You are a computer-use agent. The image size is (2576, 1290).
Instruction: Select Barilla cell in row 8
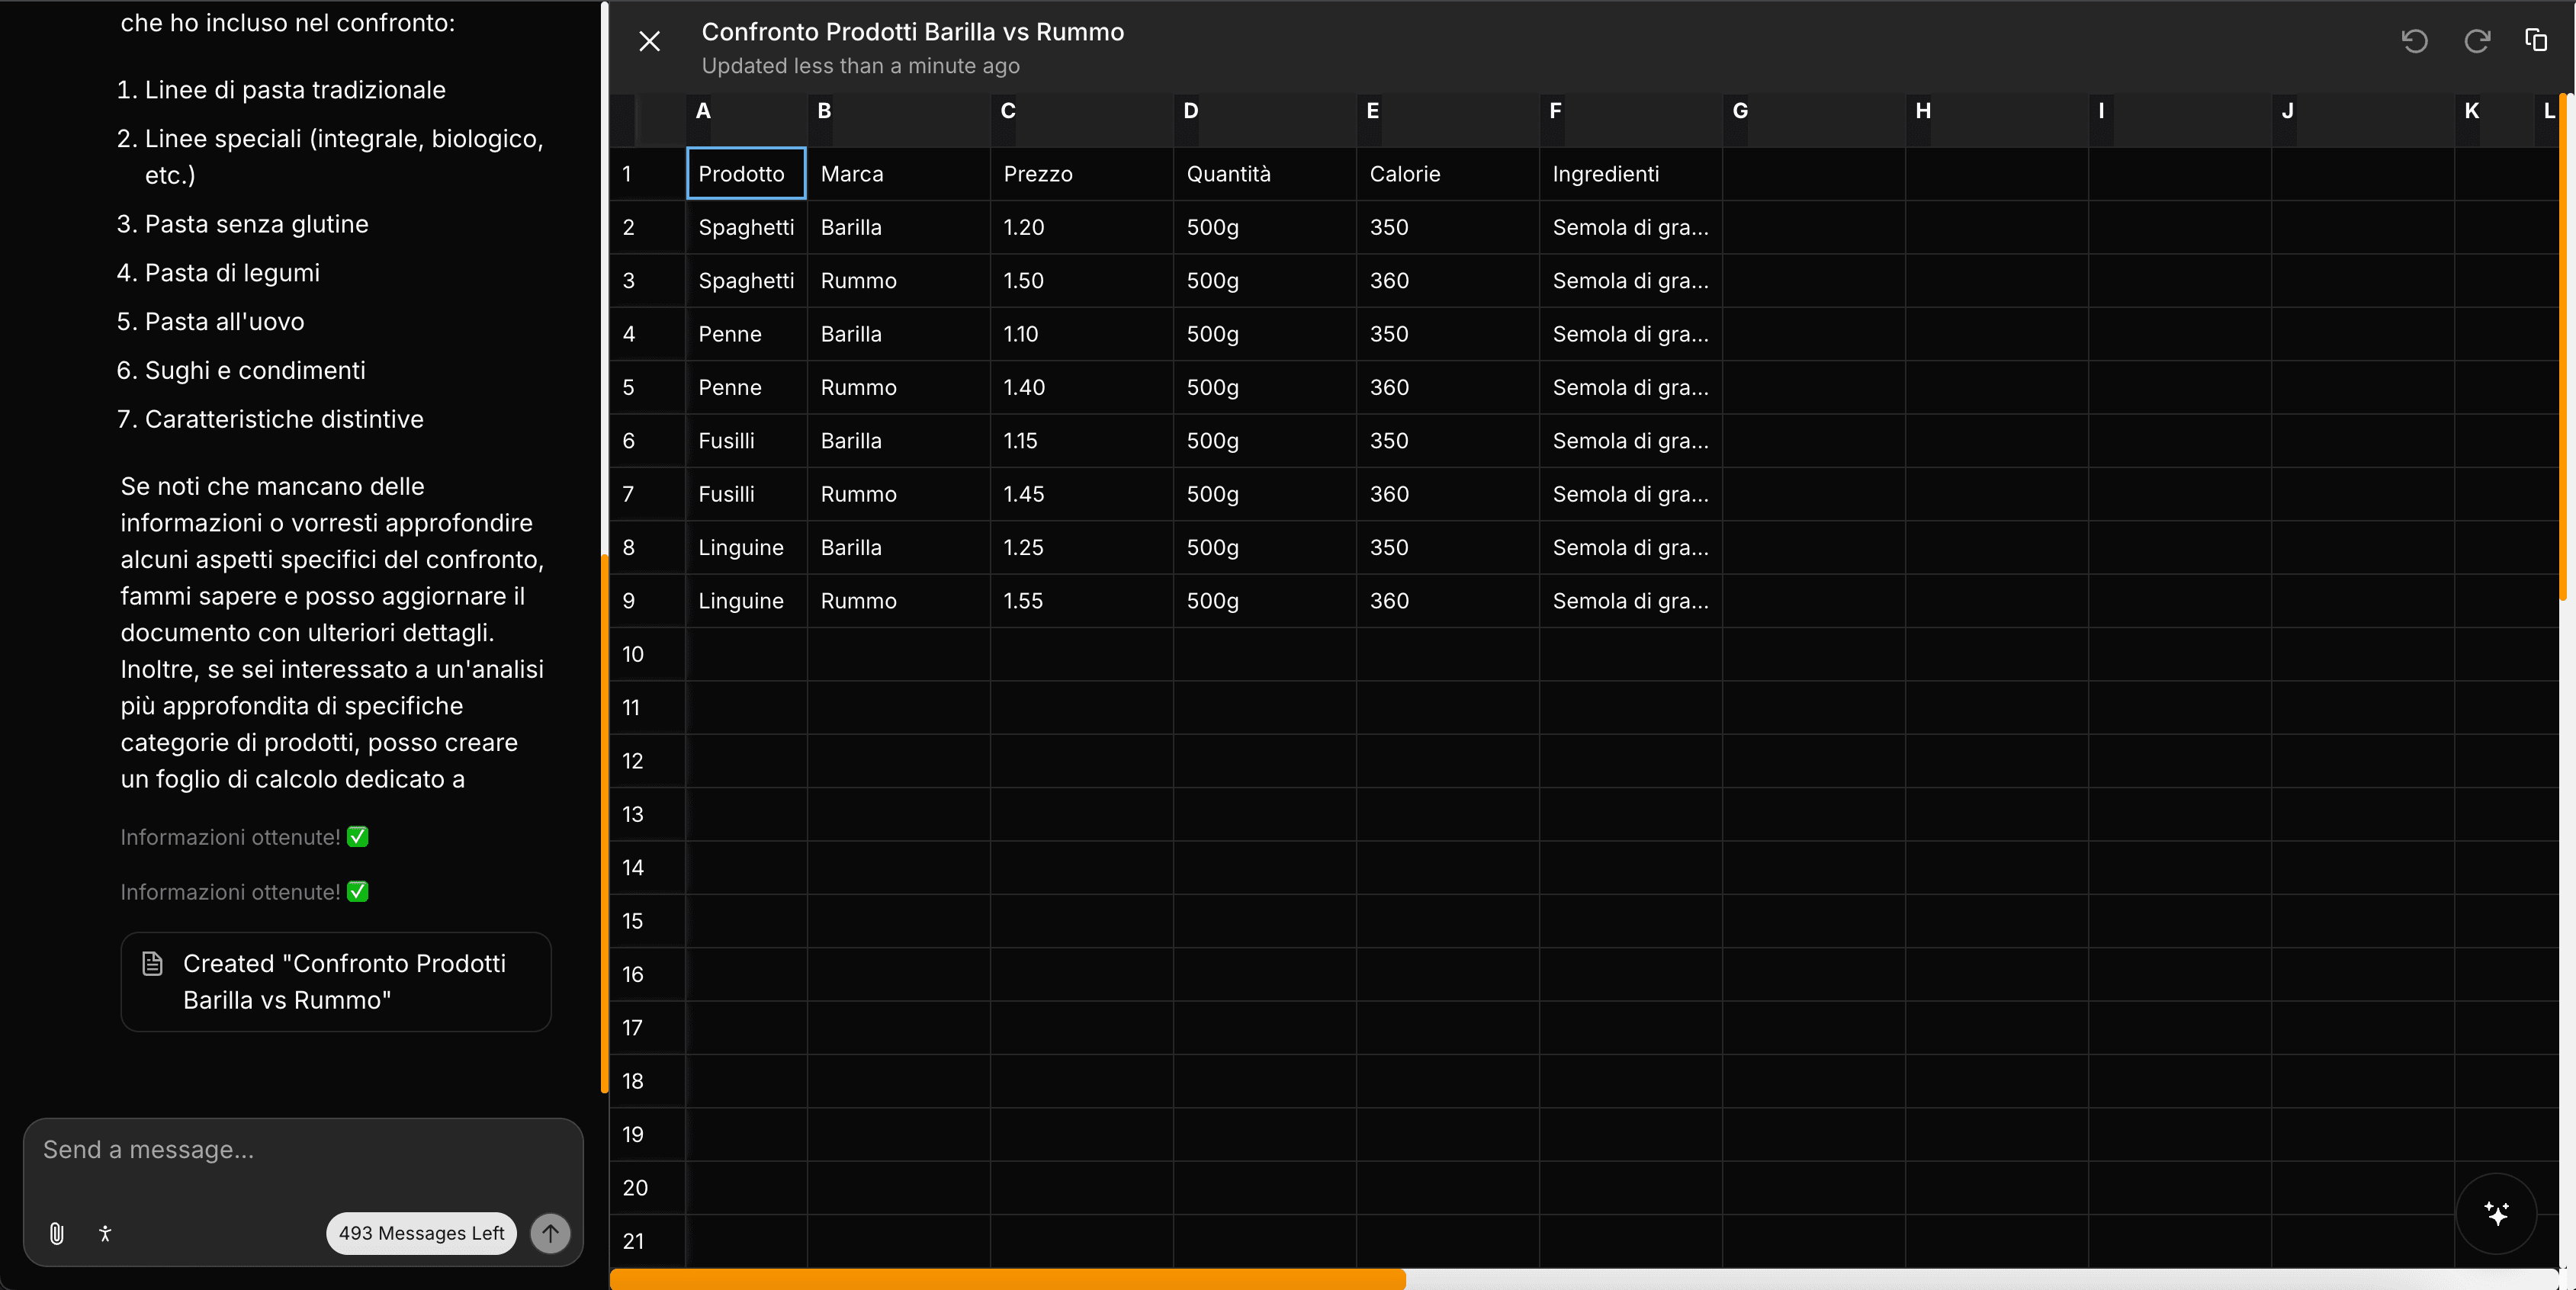tap(899, 548)
